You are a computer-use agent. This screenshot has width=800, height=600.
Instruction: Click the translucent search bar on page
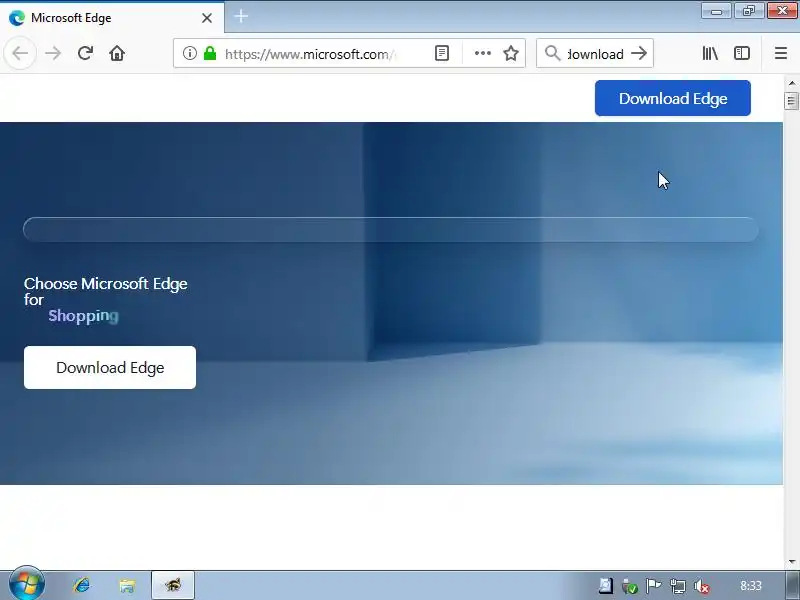click(391, 229)
